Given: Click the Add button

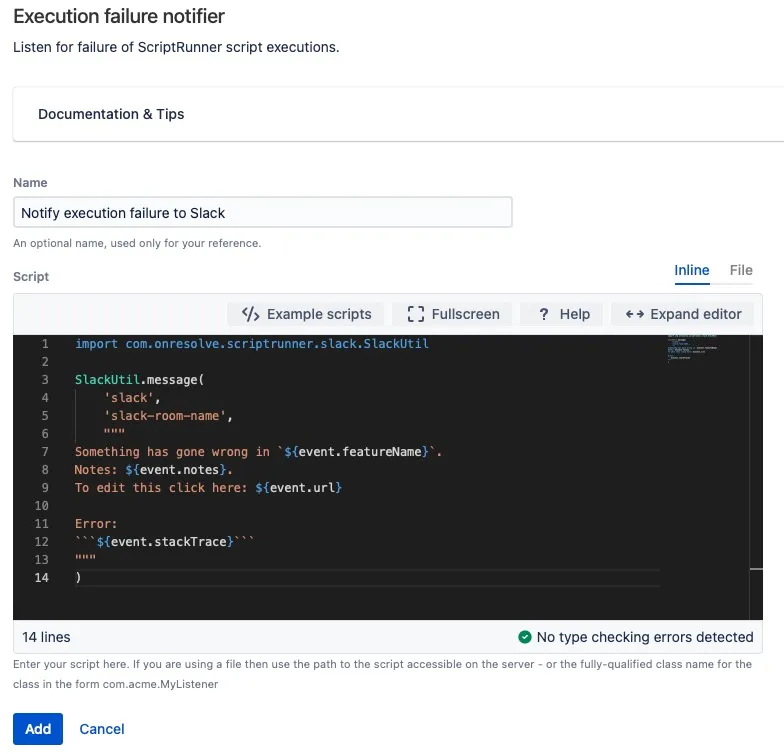Looking at the screenshot, I should pyautogui.click(x=38, y=728).
